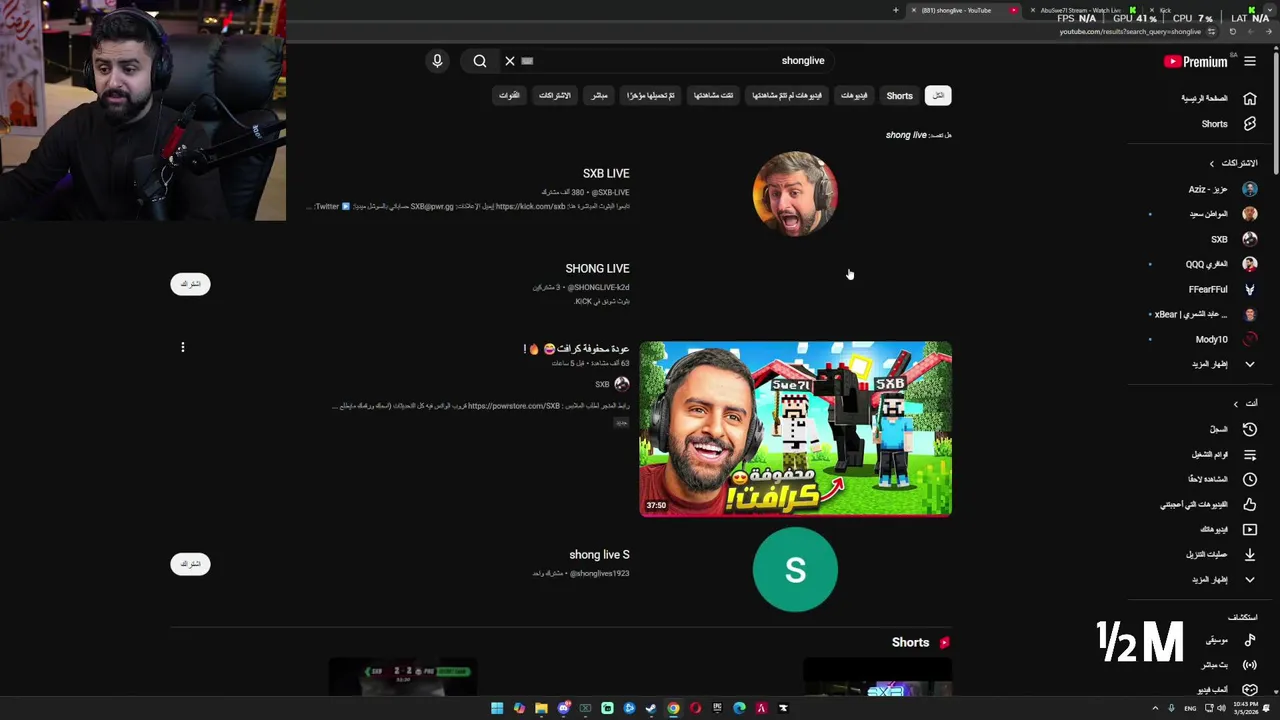Select the Watched filter chip

coord(713,96)
